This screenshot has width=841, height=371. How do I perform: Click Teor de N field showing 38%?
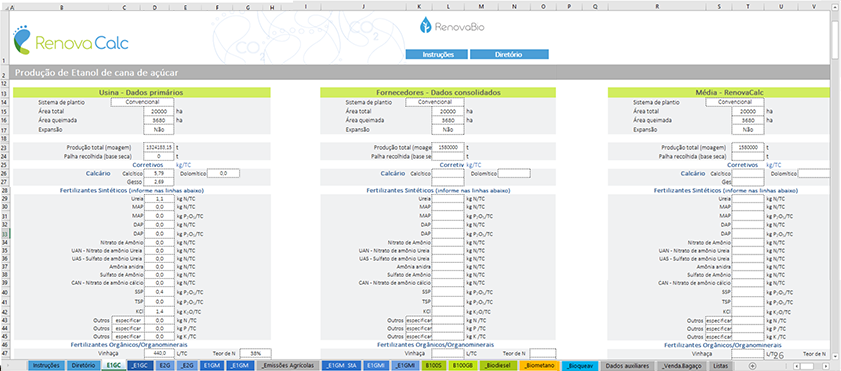click(255, 354)
